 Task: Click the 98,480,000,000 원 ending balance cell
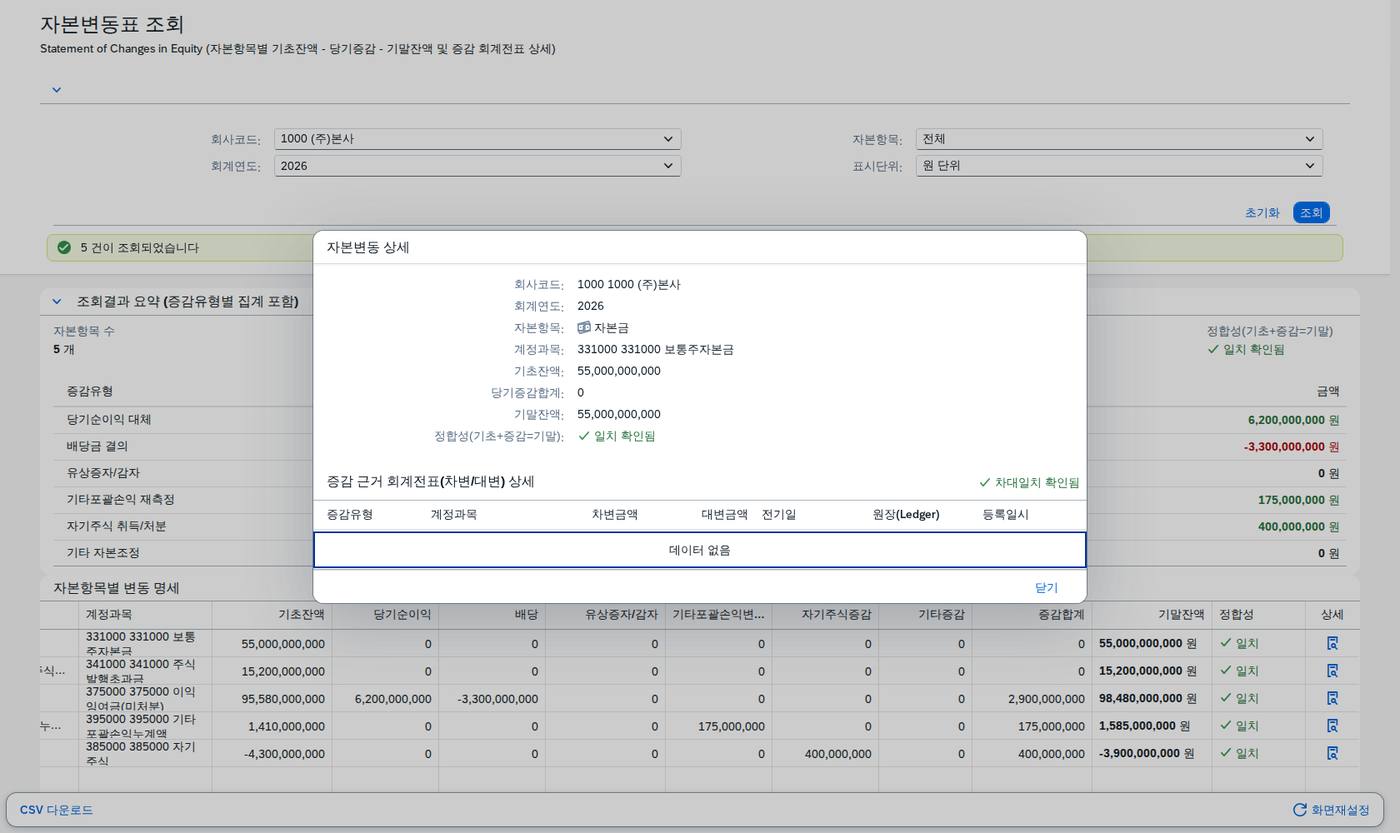point(1148,699)
